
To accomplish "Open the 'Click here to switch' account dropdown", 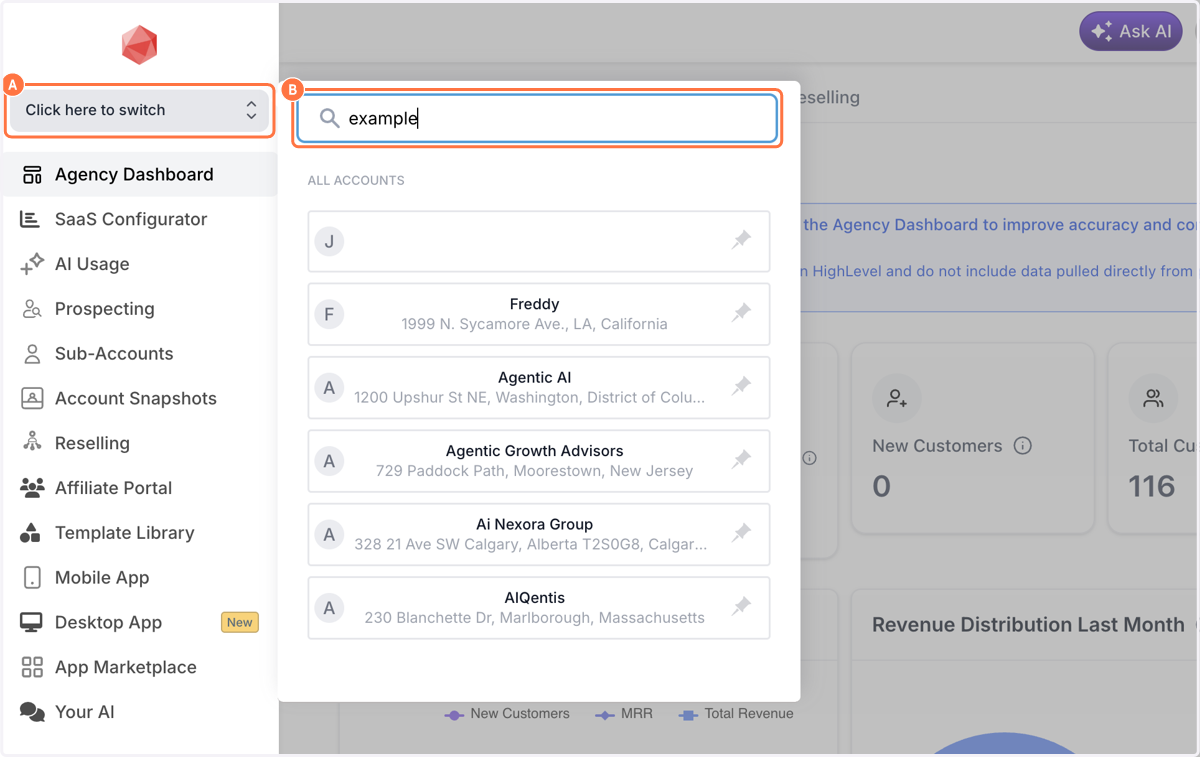I will (139, 110).
